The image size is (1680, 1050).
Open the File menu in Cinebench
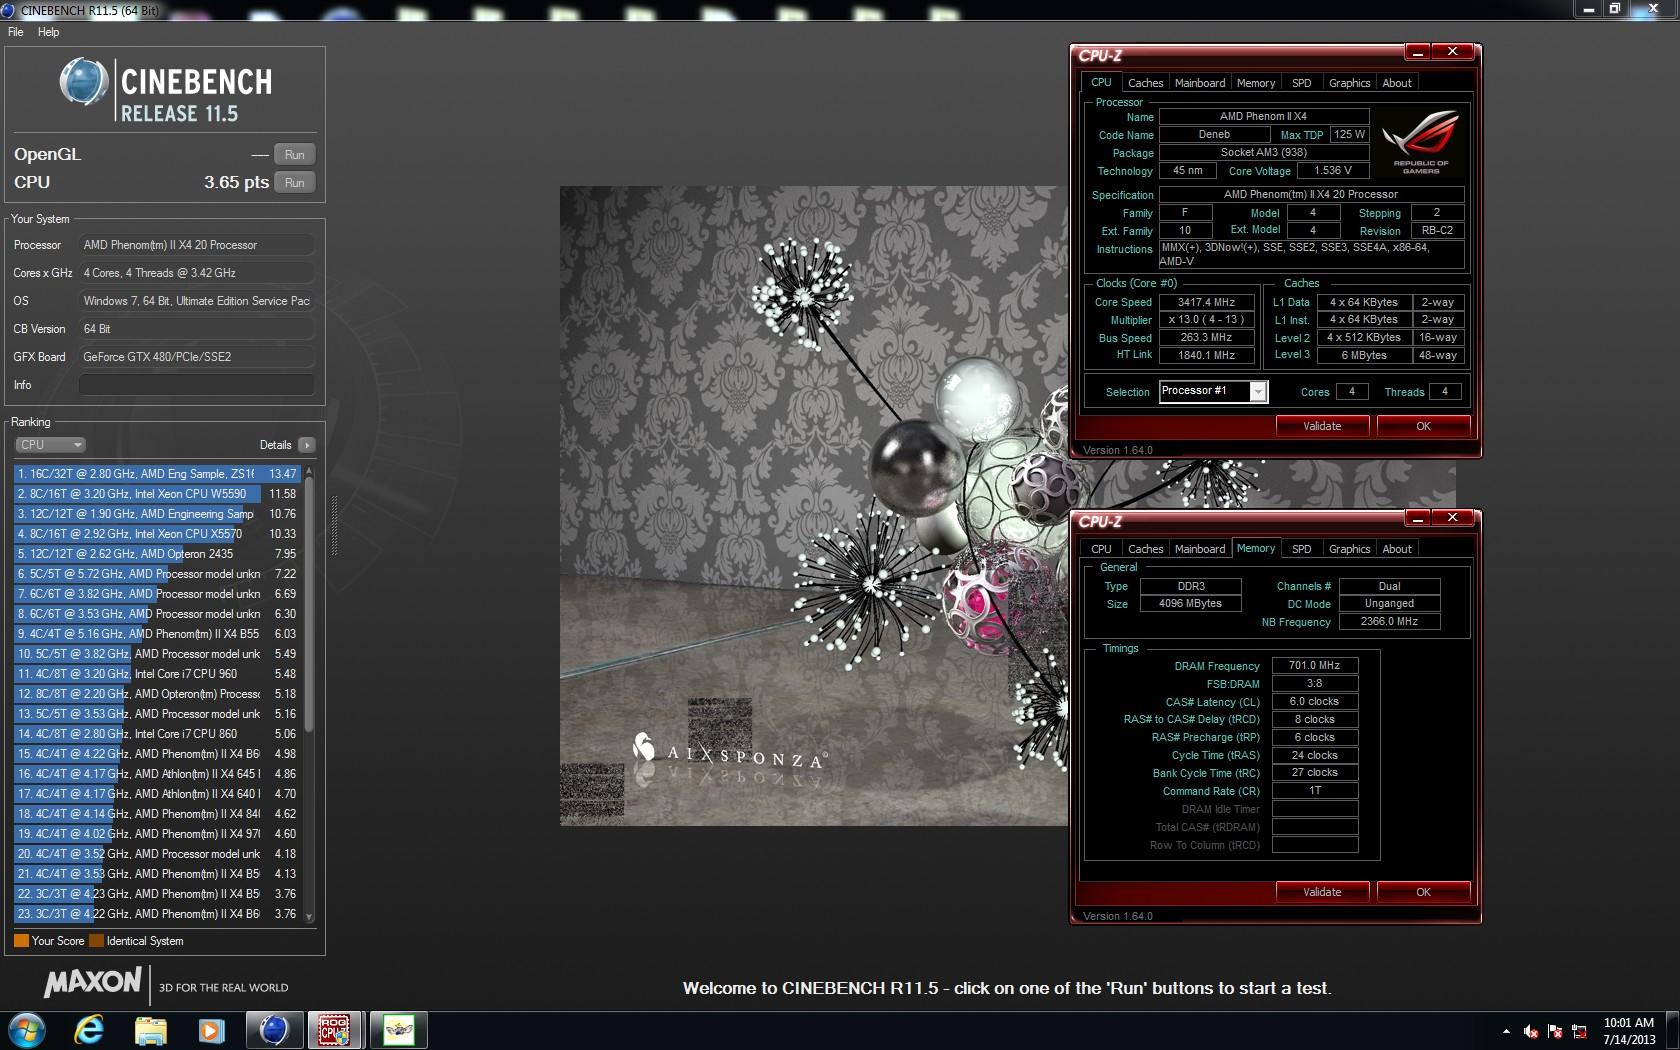coord(16,32)
